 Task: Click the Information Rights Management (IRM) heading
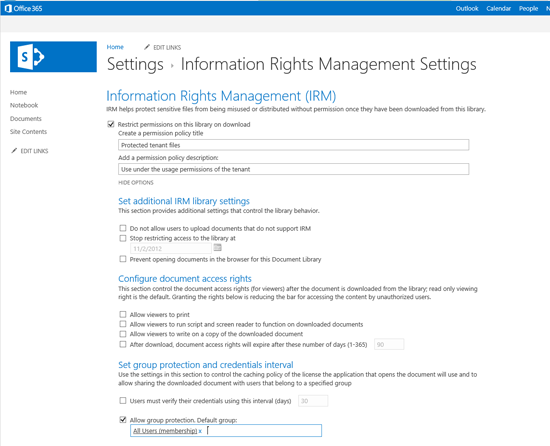(x=221, y=96)
